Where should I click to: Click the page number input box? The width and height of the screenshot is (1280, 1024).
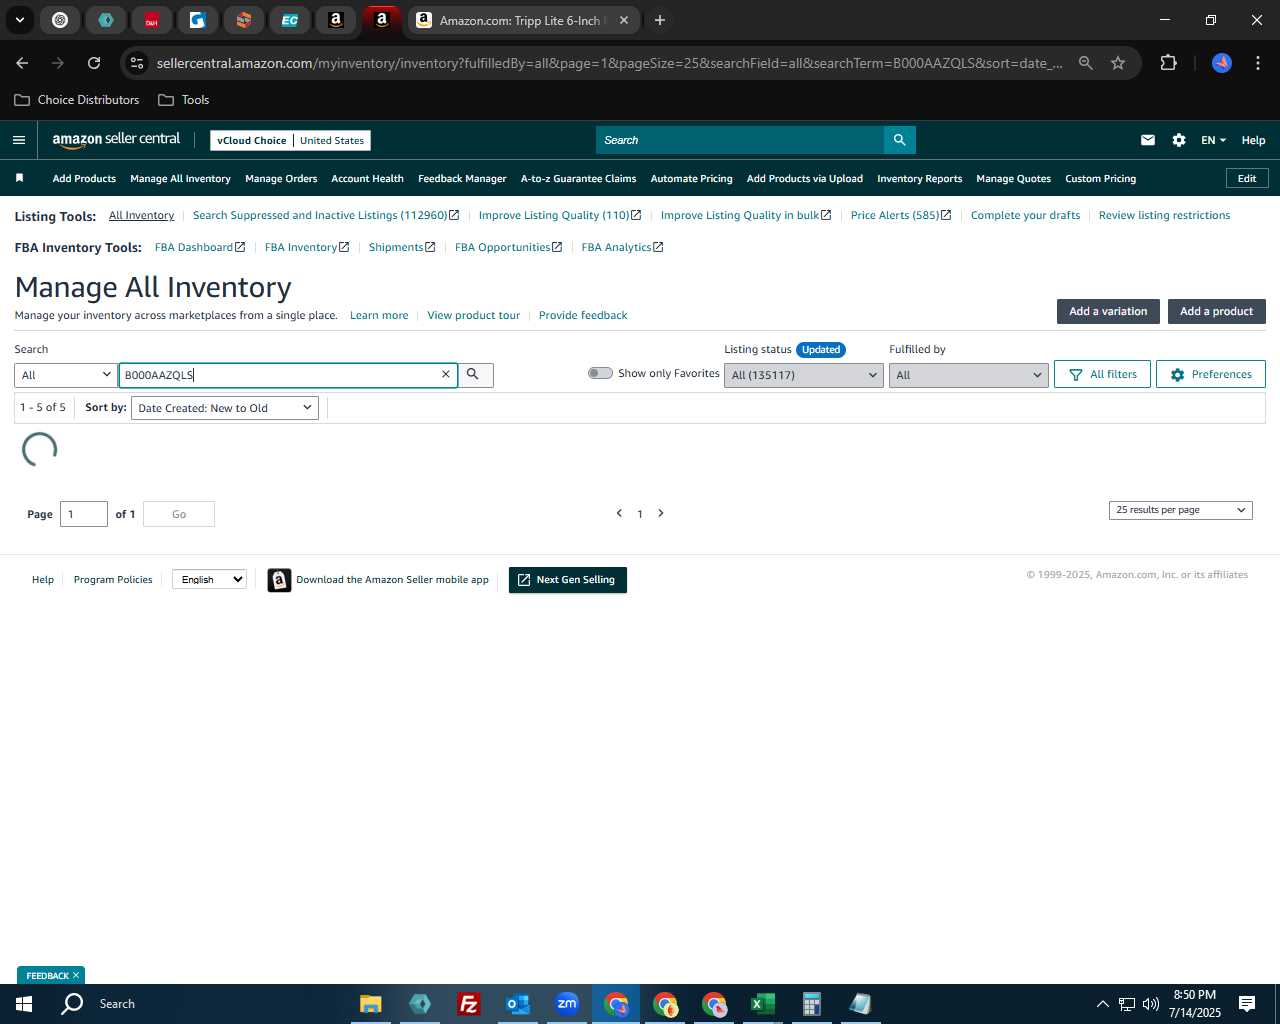click(84, 514)
